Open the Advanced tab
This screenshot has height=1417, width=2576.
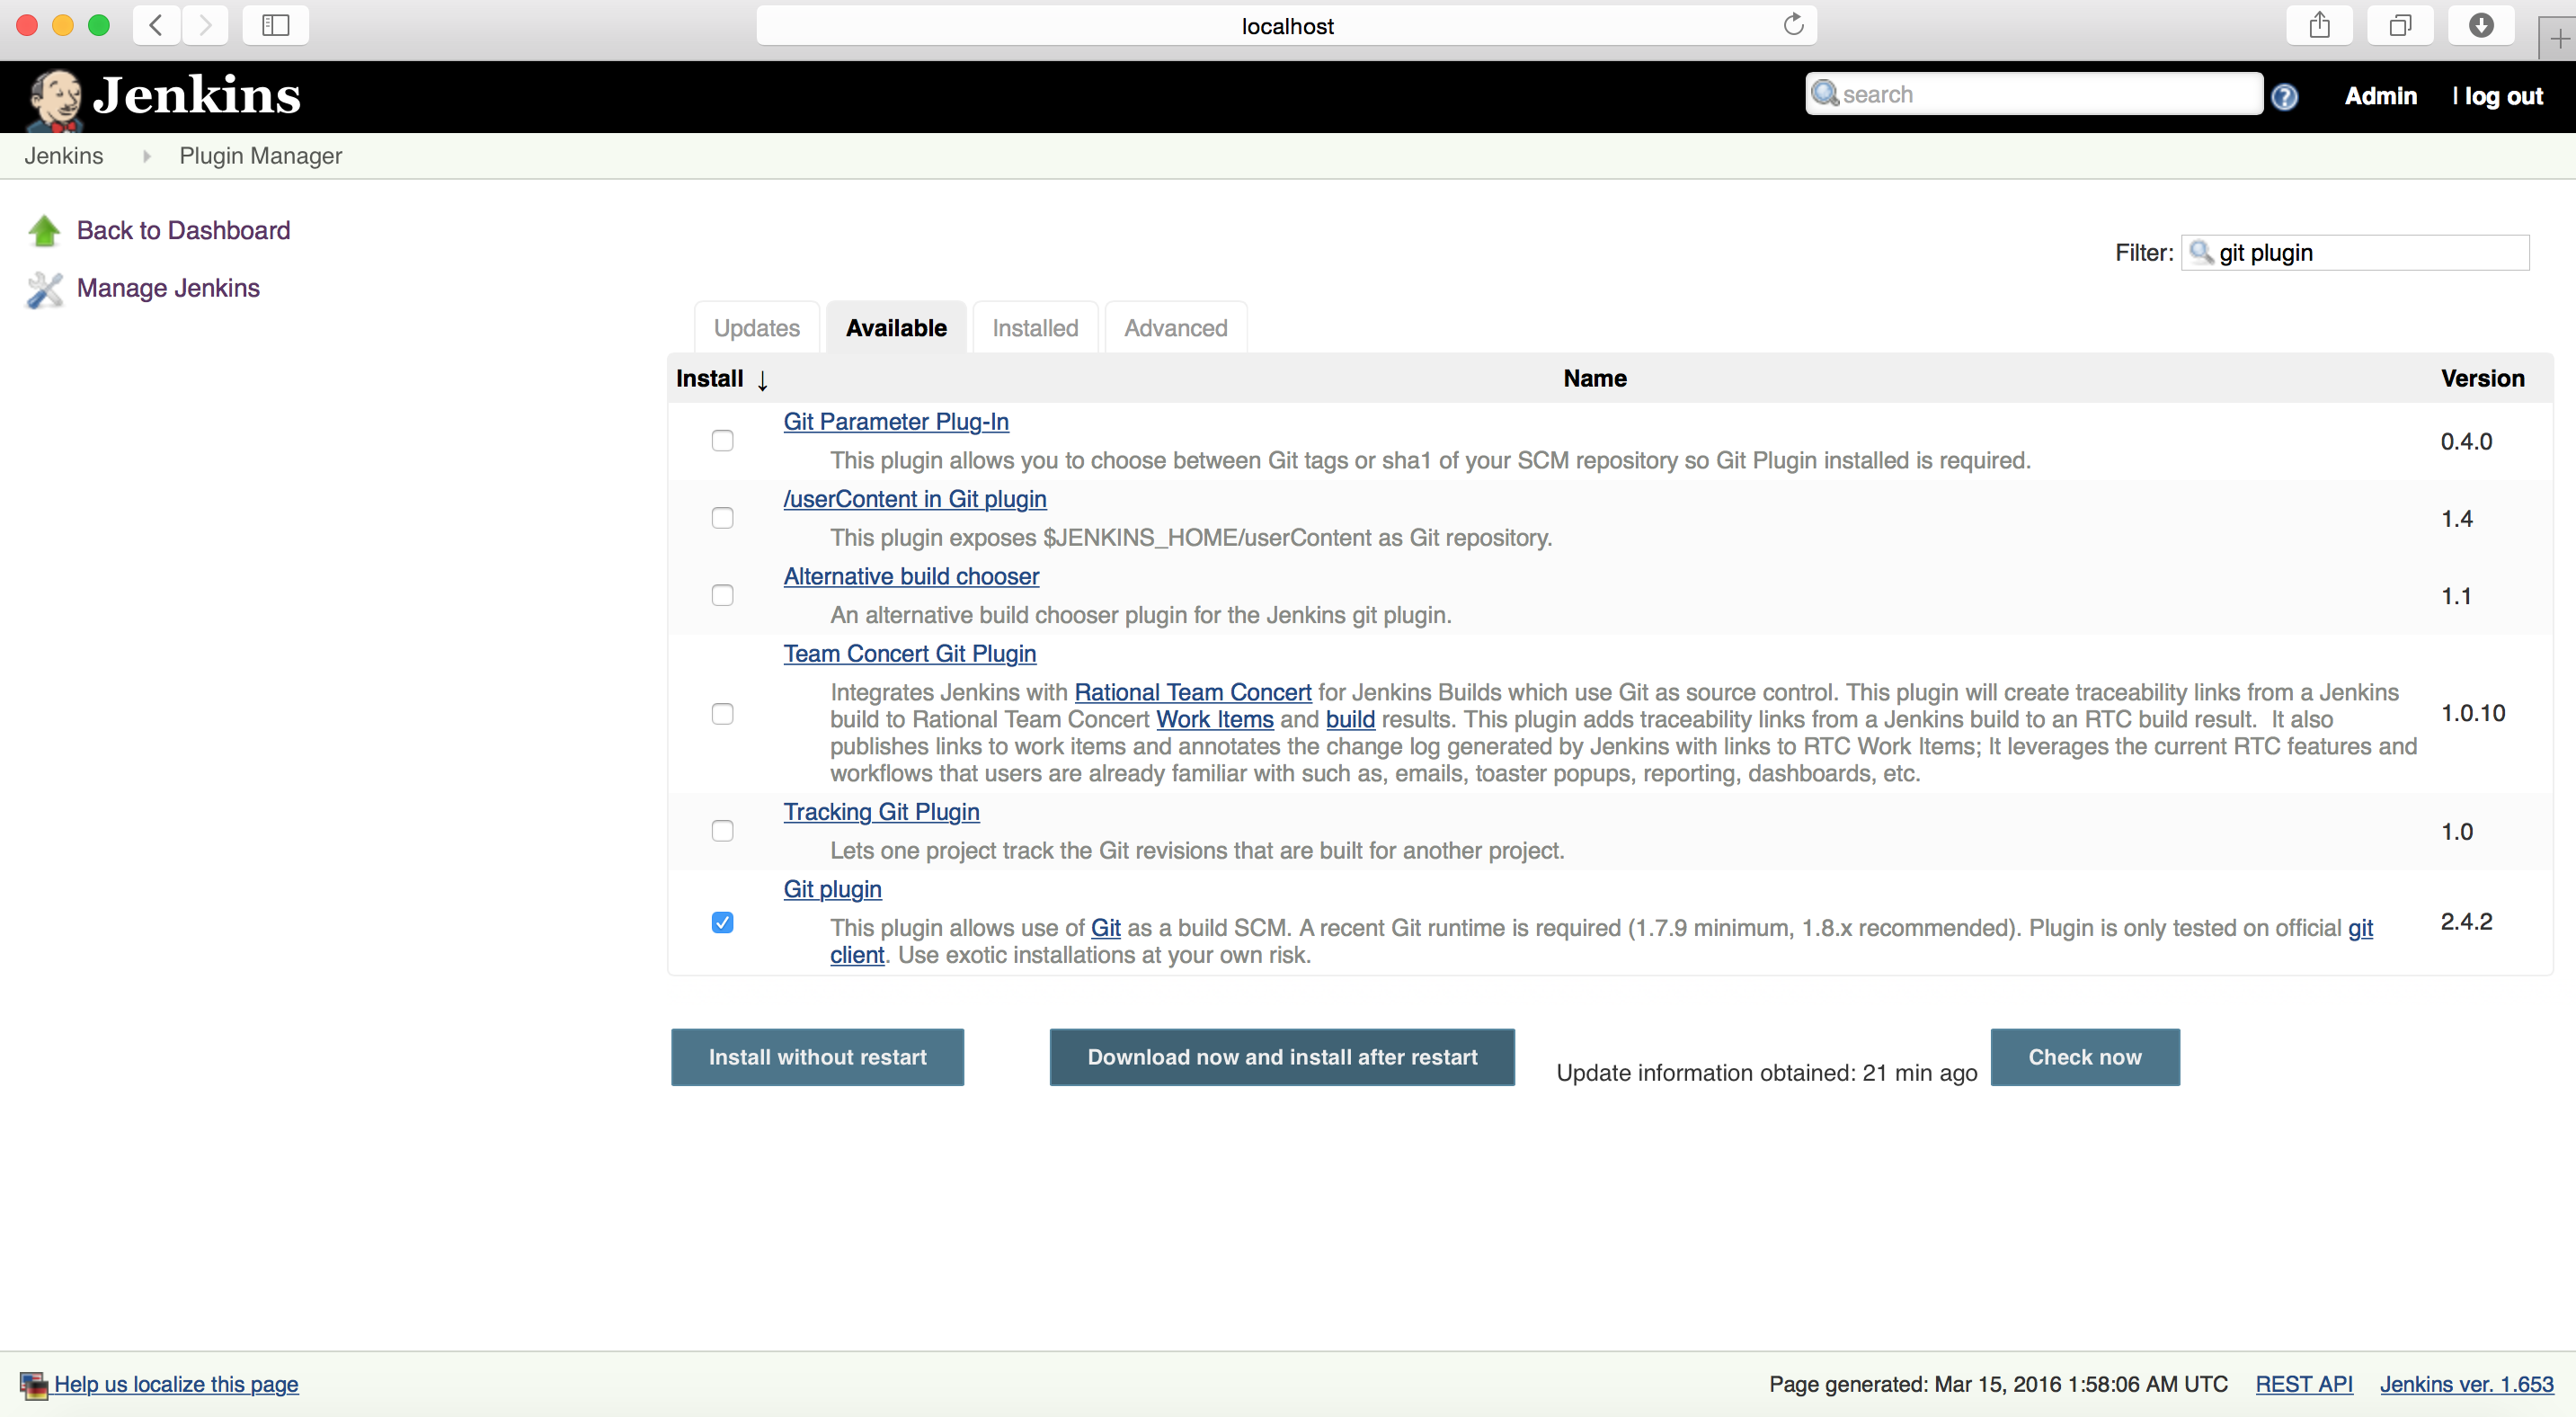[x=1176, y=328]
